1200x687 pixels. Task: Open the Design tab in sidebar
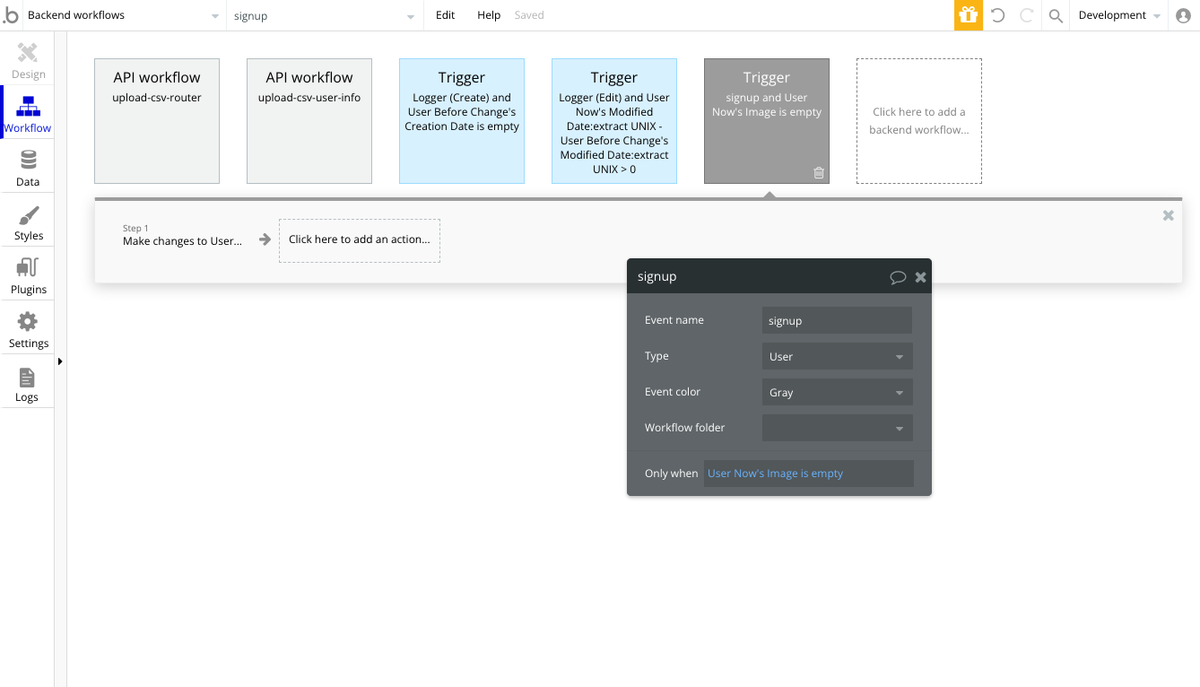point(28,60)
